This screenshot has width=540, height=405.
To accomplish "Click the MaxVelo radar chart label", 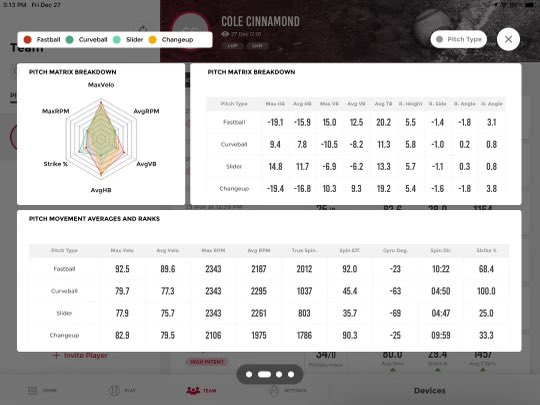I will tap(101, 85).
